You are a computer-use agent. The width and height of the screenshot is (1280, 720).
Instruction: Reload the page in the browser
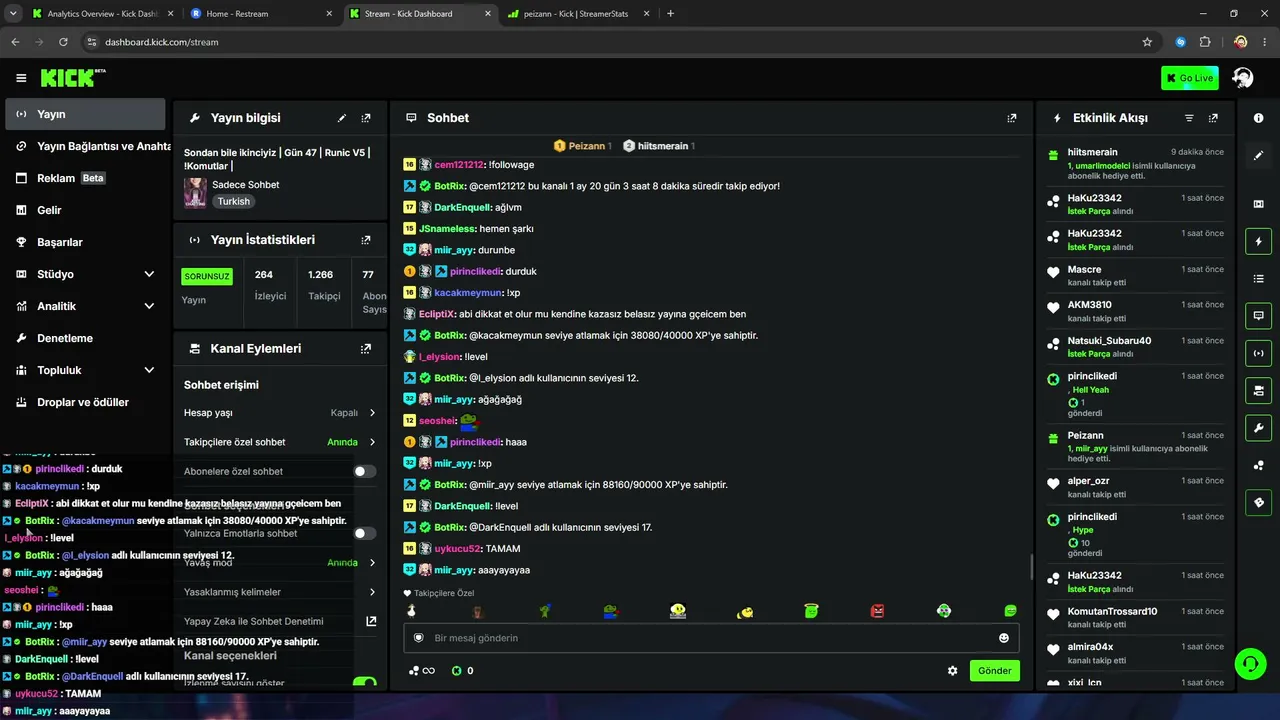(x=63, y=42)
